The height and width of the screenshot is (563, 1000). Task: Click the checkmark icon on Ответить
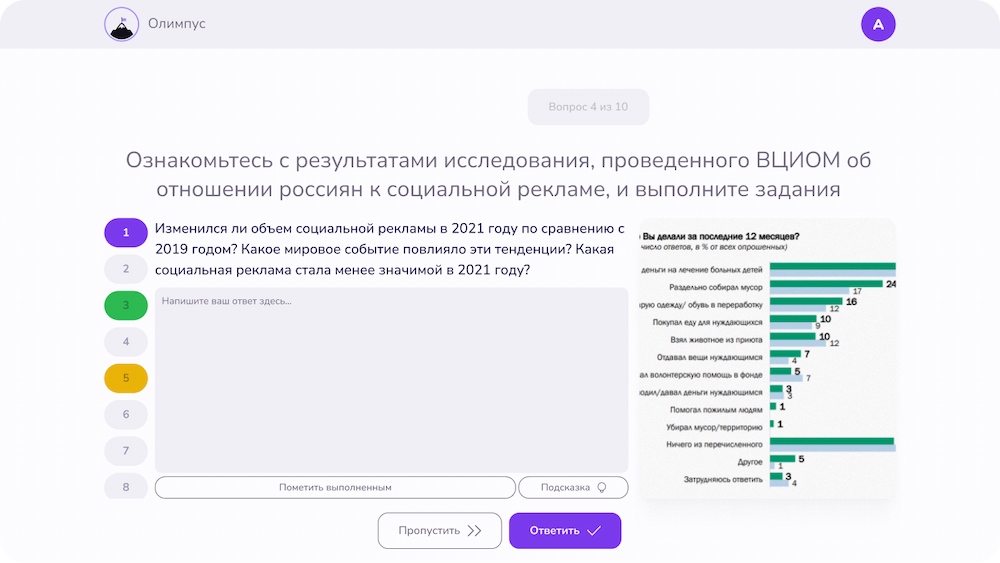594,530
